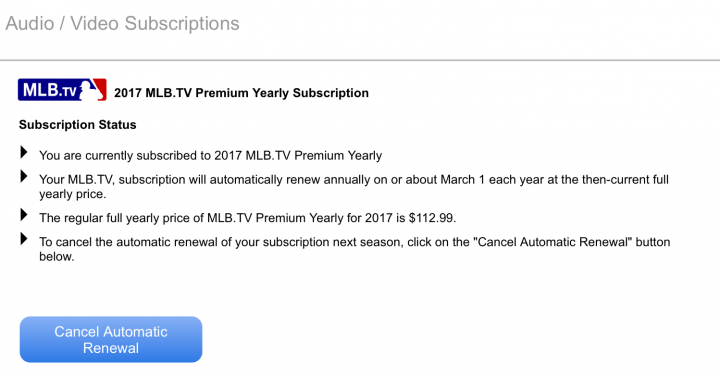
Task: Click the arrow bullet beside 'automatically renew annually' line
Action: (24, 176)
